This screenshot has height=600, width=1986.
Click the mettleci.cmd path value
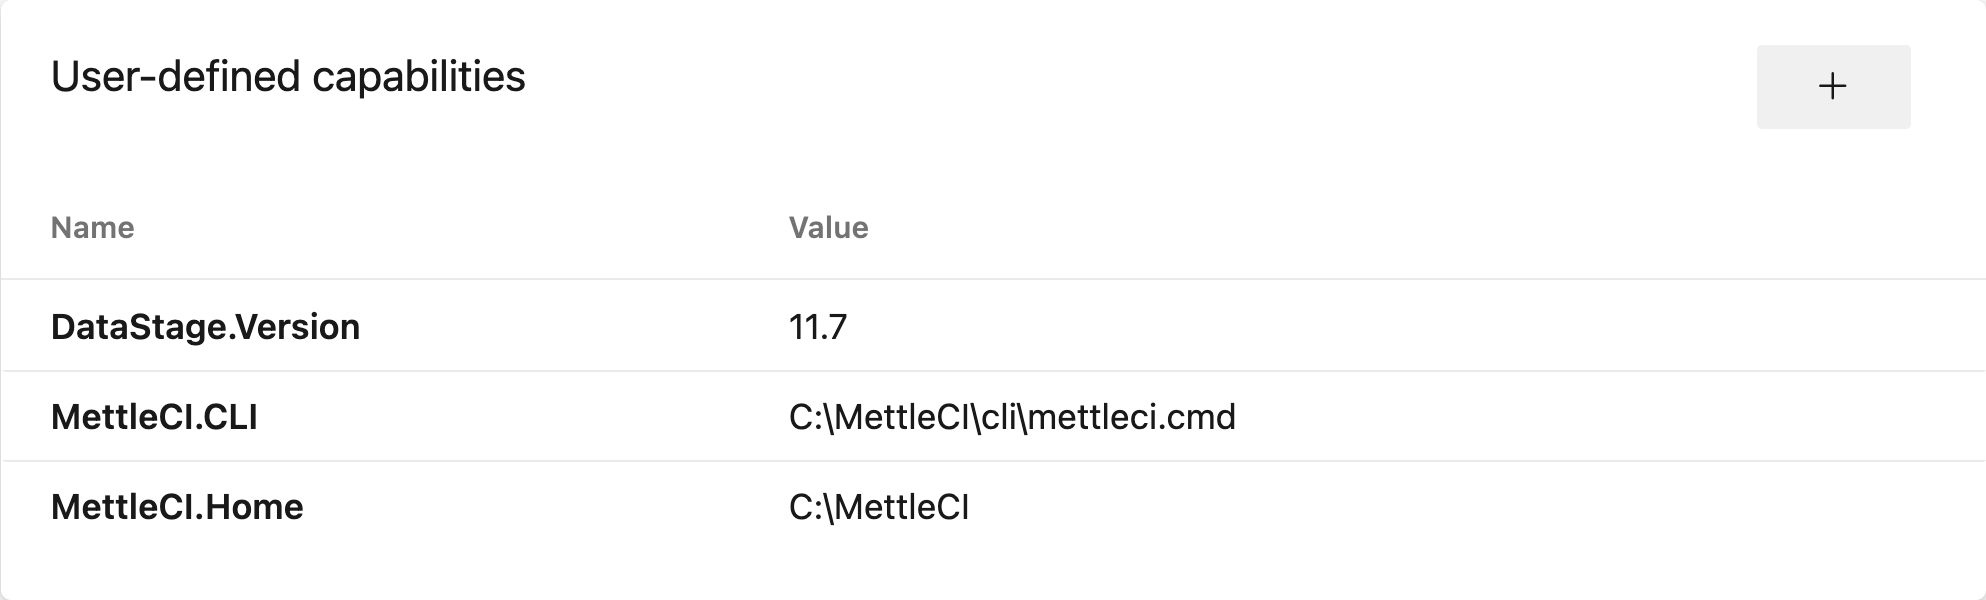coord(1011,417)
